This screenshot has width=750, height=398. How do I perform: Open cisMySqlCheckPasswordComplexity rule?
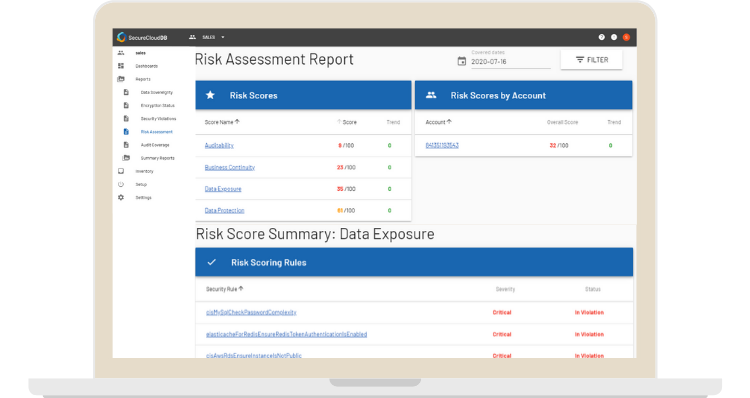point(251,312)
